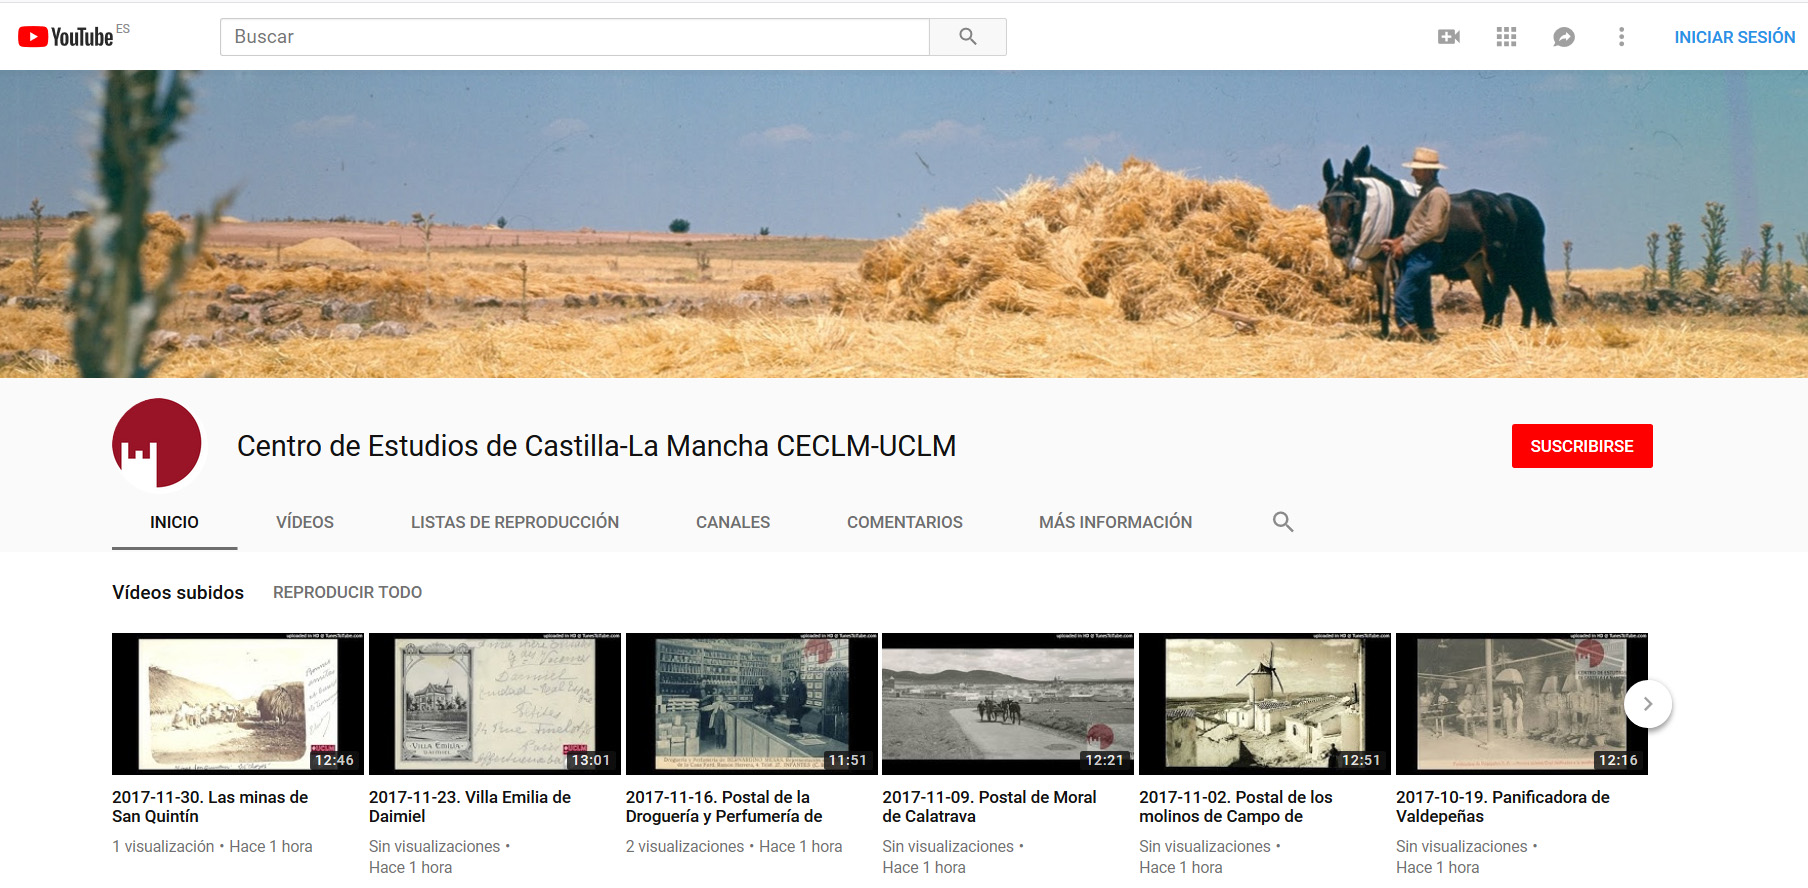Focus the Buscar search field
This screenshot has width=1808, height=888.
tap(575, 37)
